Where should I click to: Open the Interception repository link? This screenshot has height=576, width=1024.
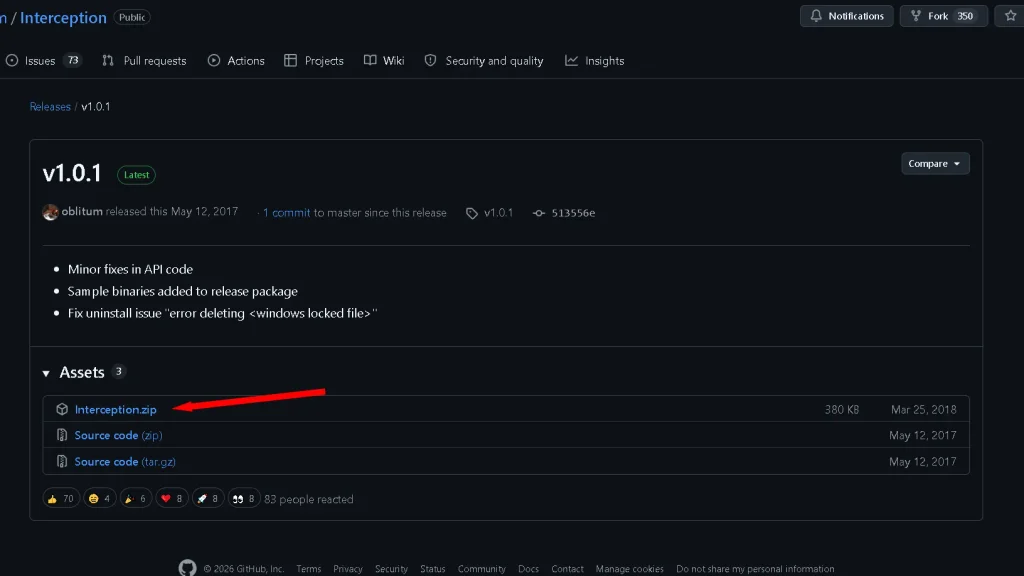pos(63,18)
